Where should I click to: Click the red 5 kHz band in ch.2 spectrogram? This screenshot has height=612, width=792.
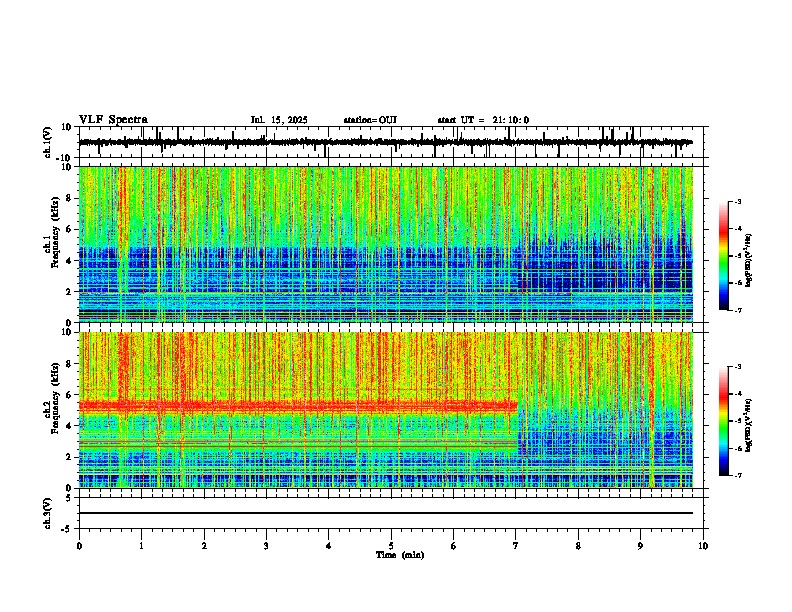point(298,405)
